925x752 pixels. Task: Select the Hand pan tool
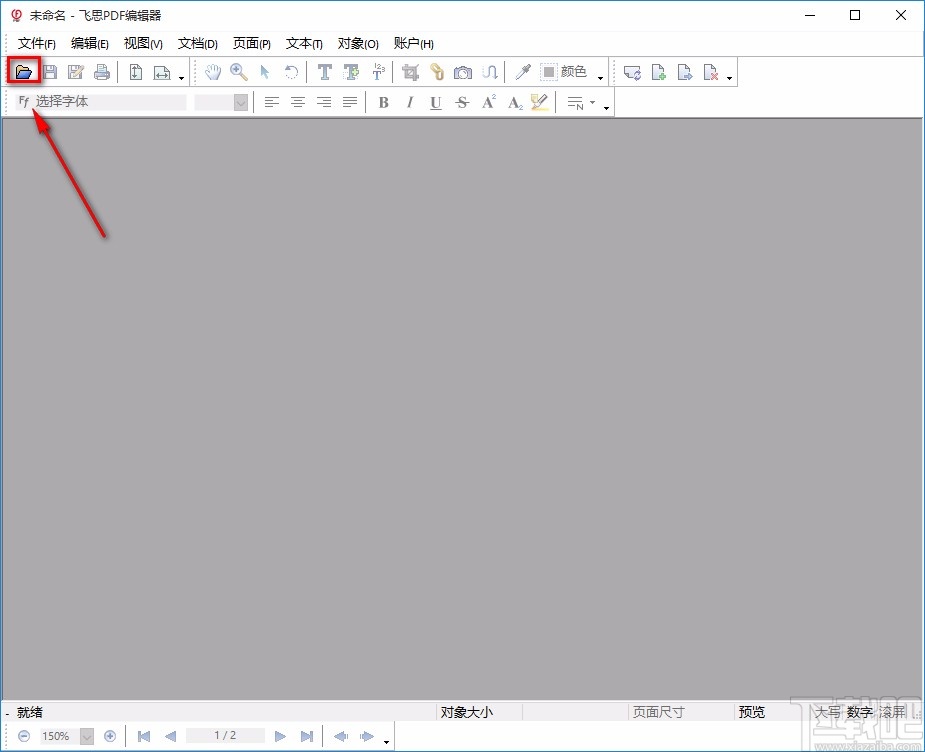pos(212,71)
